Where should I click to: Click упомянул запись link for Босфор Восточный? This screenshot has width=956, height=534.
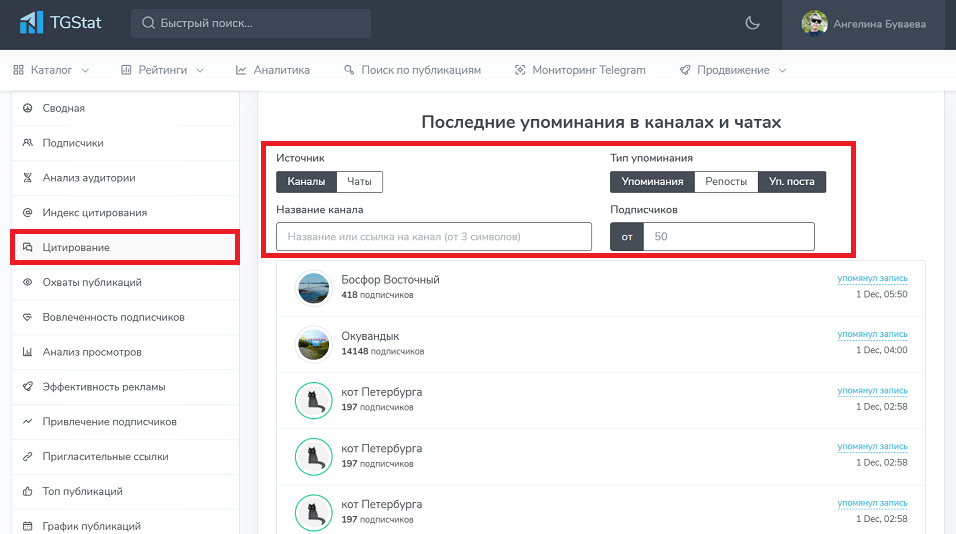[872, 279]
